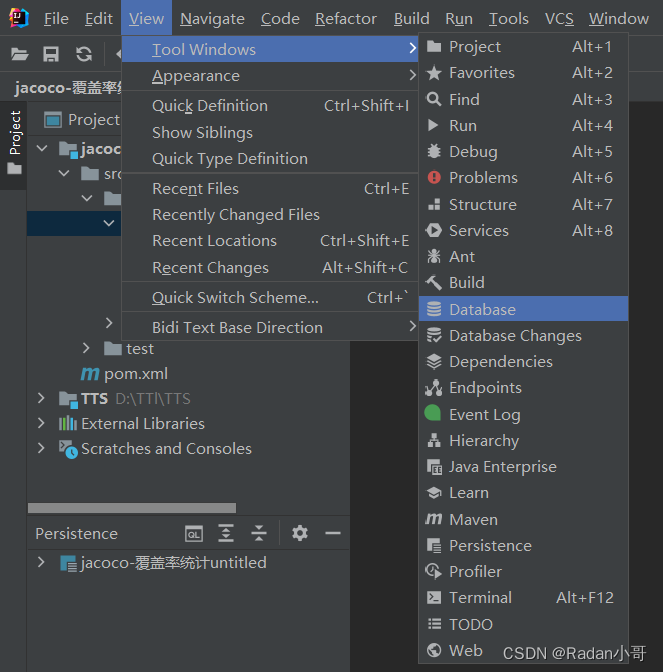The image size is (663, 672).
Task: Click the Run play triangle icon
Action: coord(433,125)
